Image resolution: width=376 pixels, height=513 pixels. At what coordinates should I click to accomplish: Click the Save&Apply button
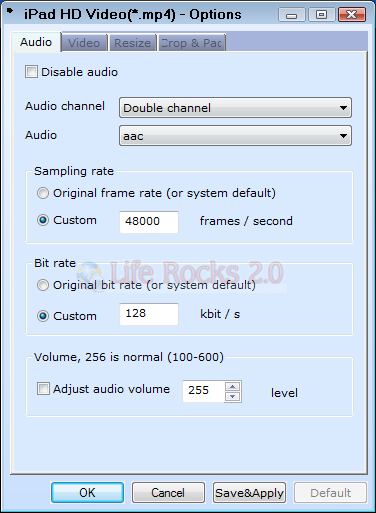(249, 492)
